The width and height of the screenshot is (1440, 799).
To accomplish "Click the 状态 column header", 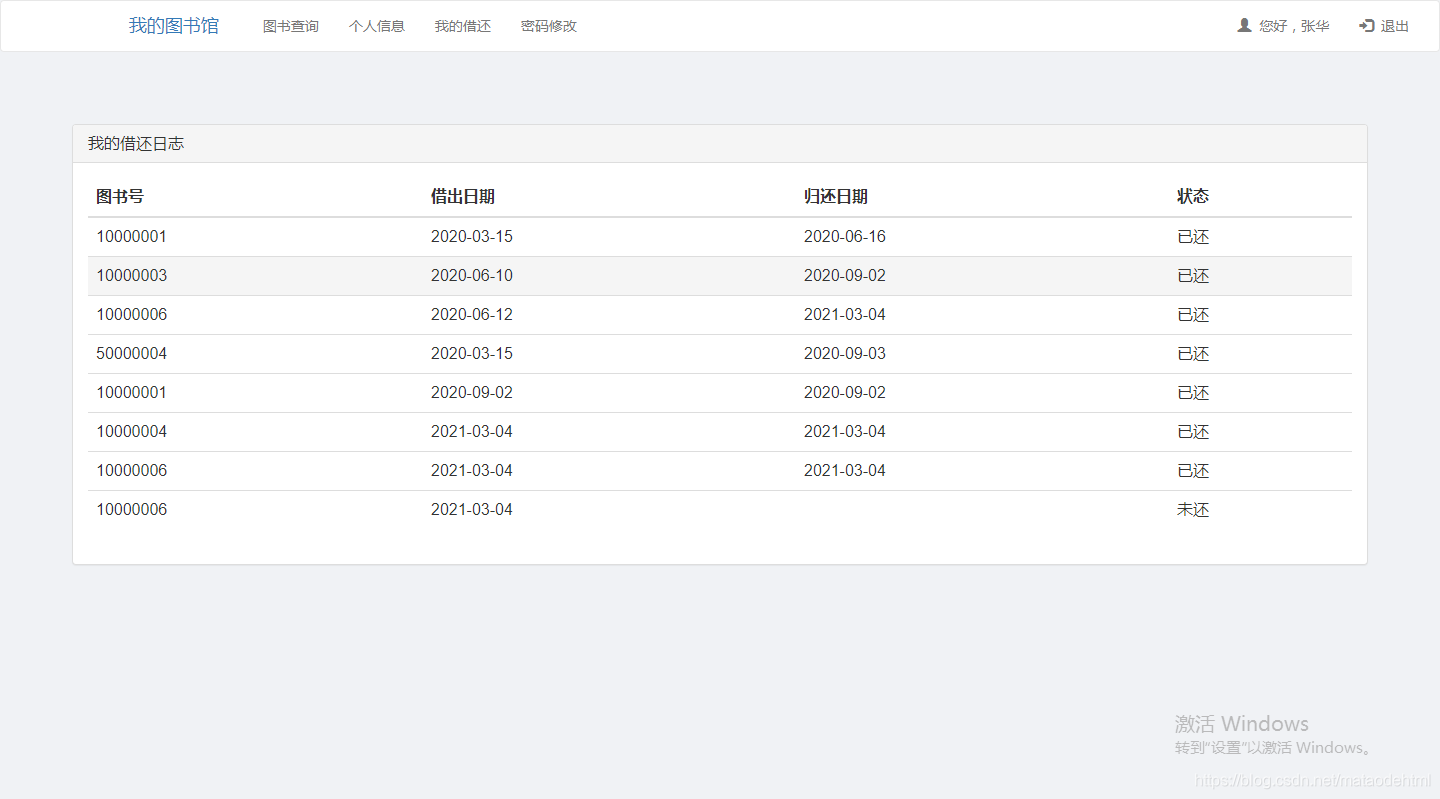I will (x=1193, y=197).
